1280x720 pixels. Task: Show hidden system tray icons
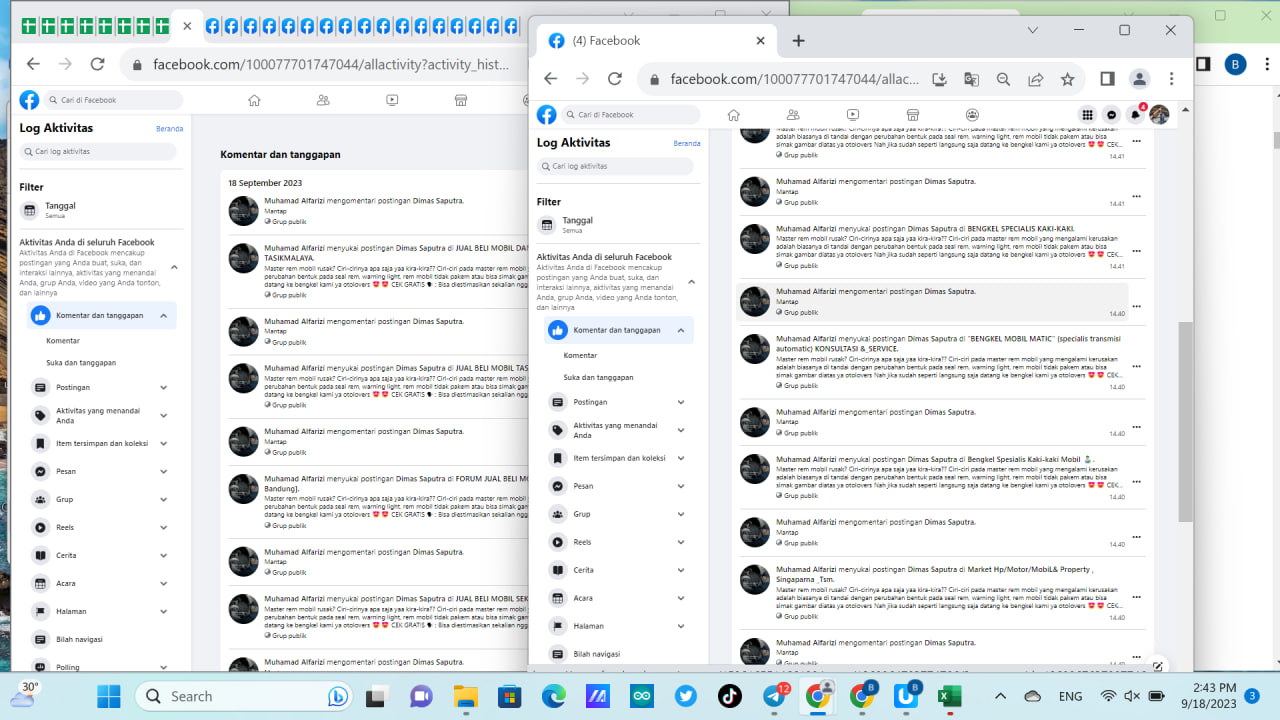pyautogui.click(x=1000, y=696)
